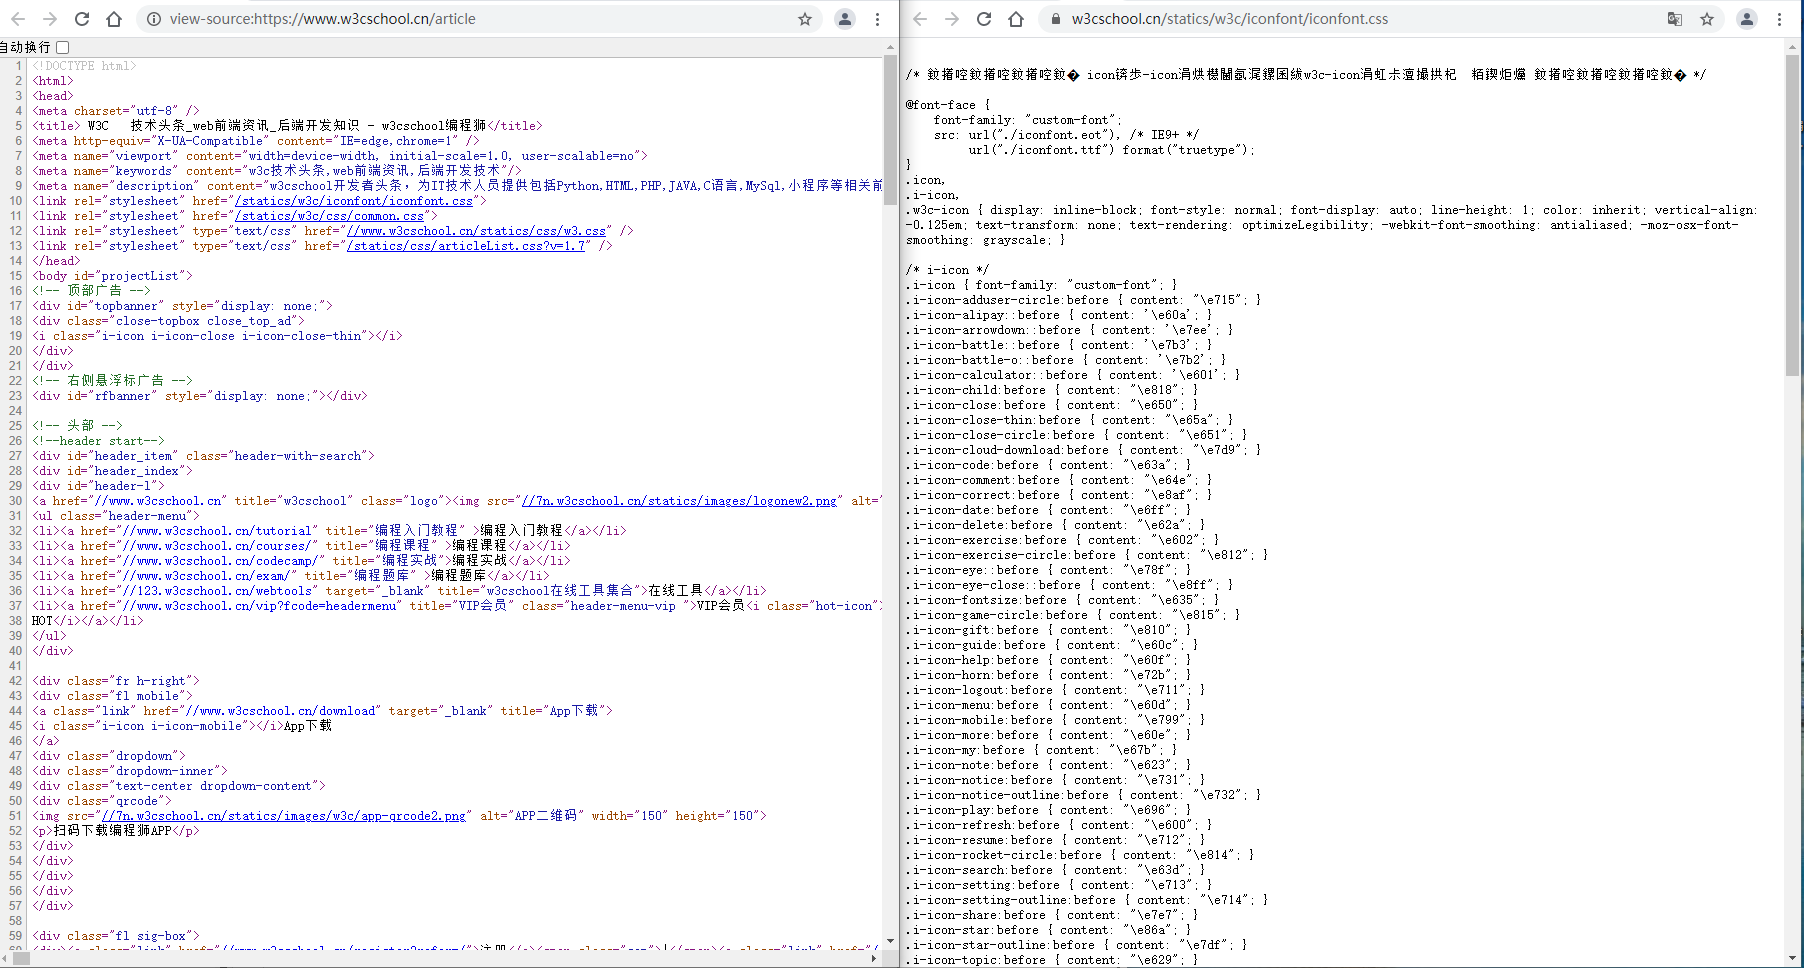Open the common.css stylesheet link

point(329,216)
